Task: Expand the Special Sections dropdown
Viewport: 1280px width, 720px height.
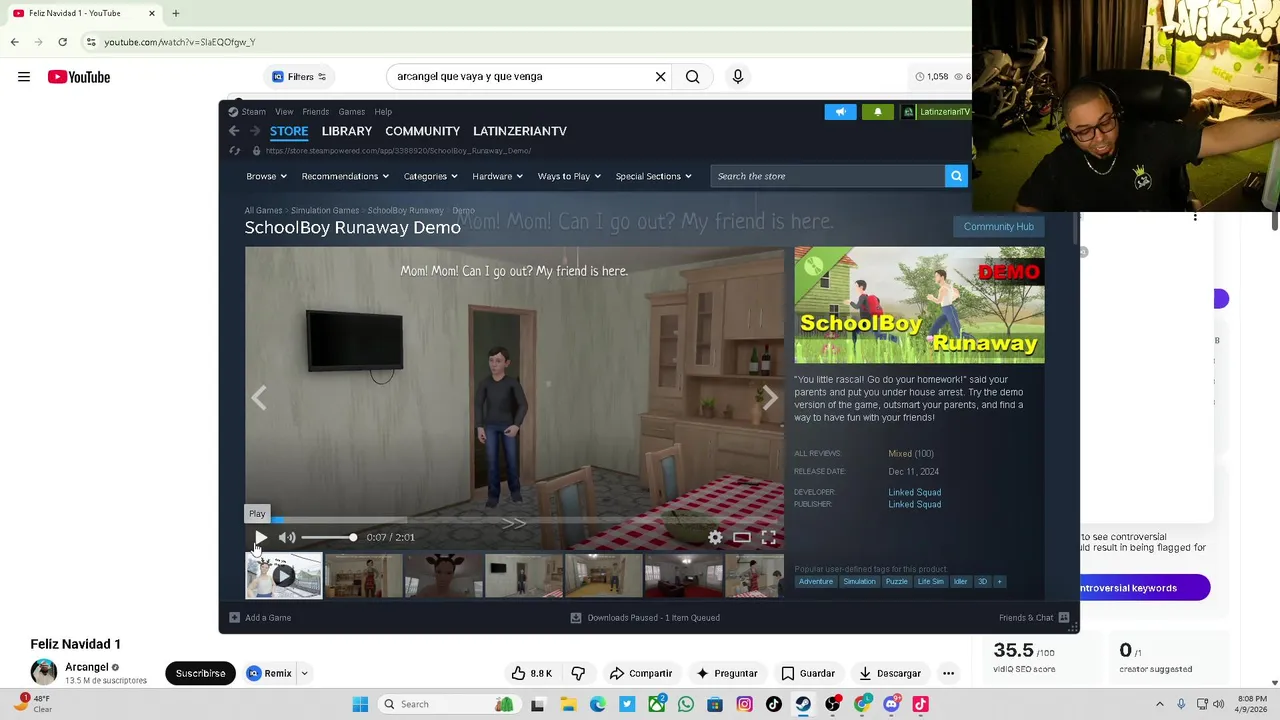Action: (653, 176)
